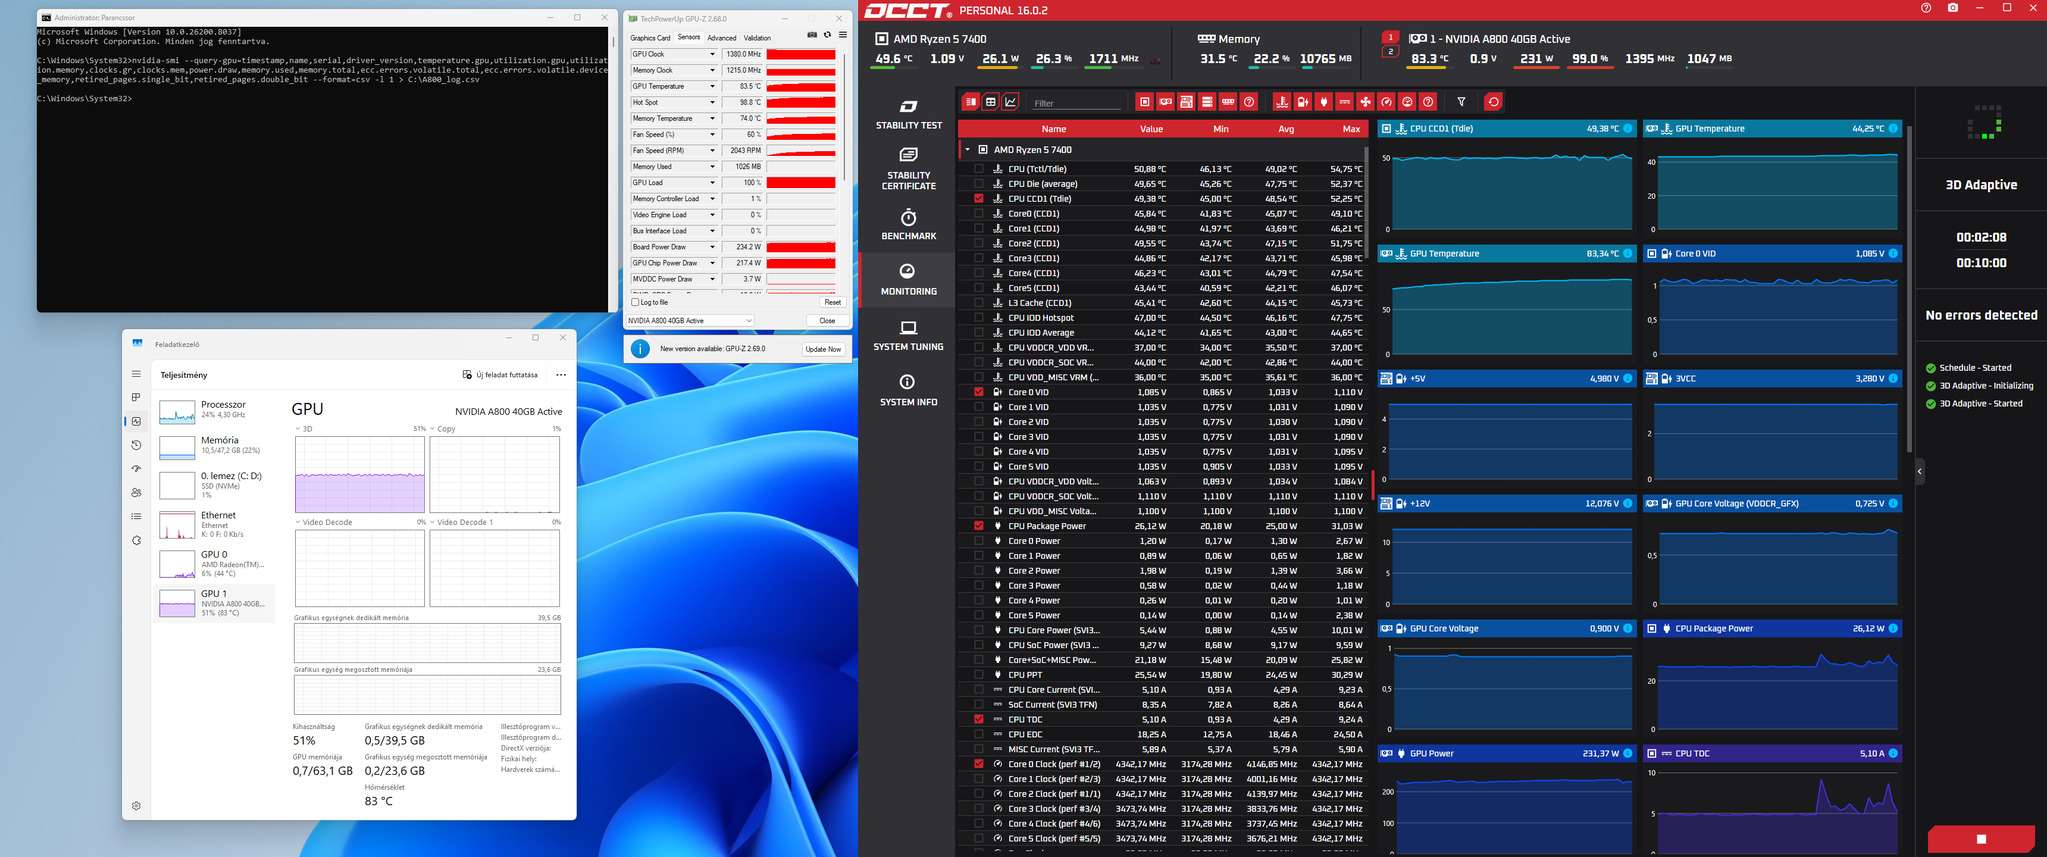Open 3D engine selector in Task Manager
This screenshot has width=2047, height=857.
tap(303, 428)
